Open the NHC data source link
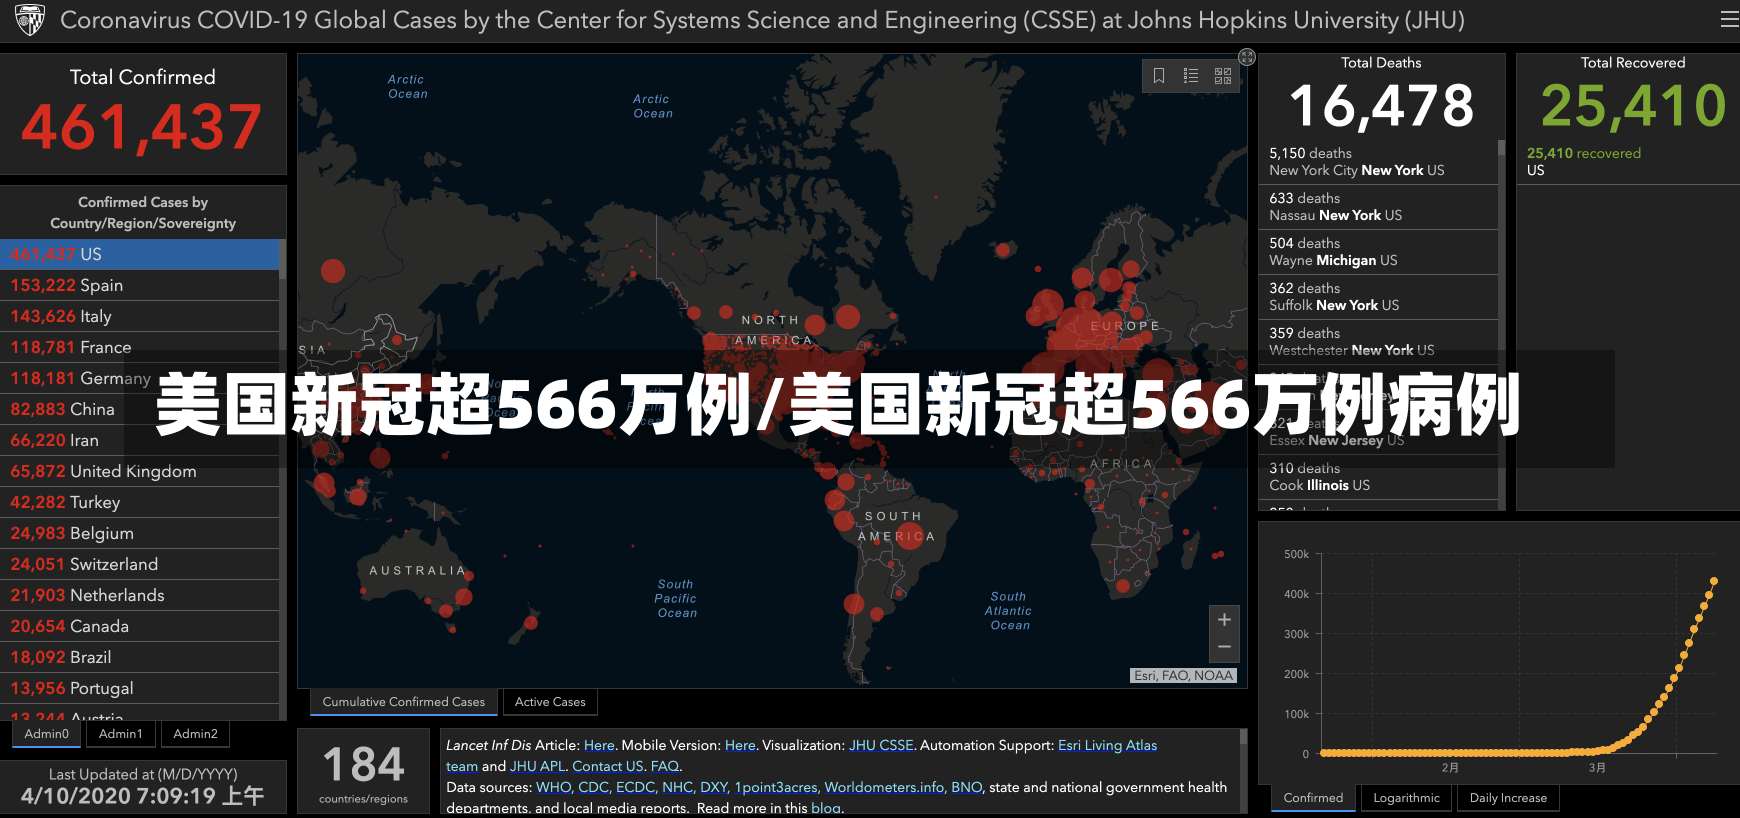Screen dimensions: 1740x818 [677, 787]
